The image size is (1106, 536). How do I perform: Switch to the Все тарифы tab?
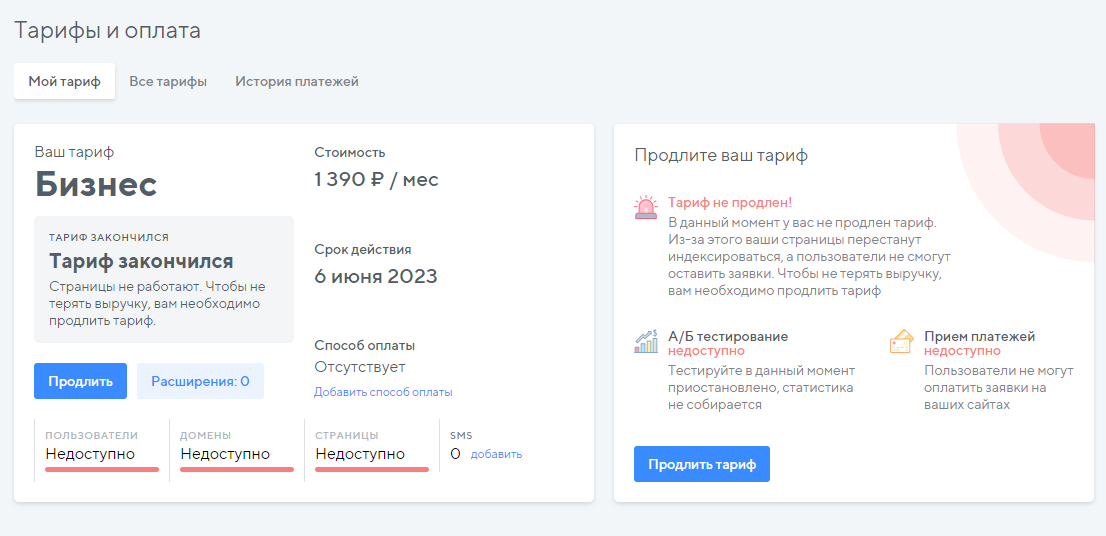coord(168,81)
